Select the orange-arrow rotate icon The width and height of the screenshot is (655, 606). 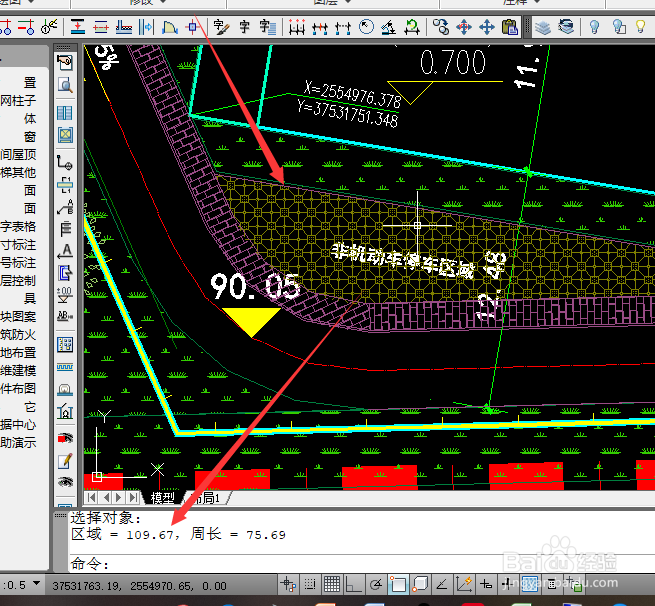(x=412, y=28)
